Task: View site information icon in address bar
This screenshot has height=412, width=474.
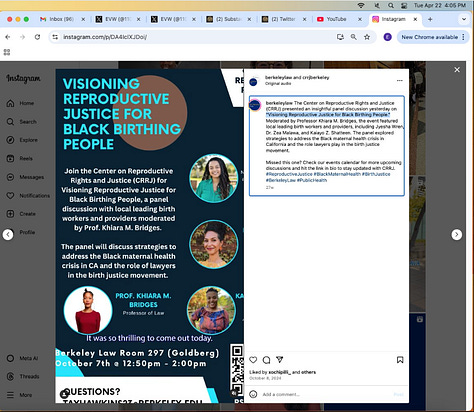Action: 55,37
